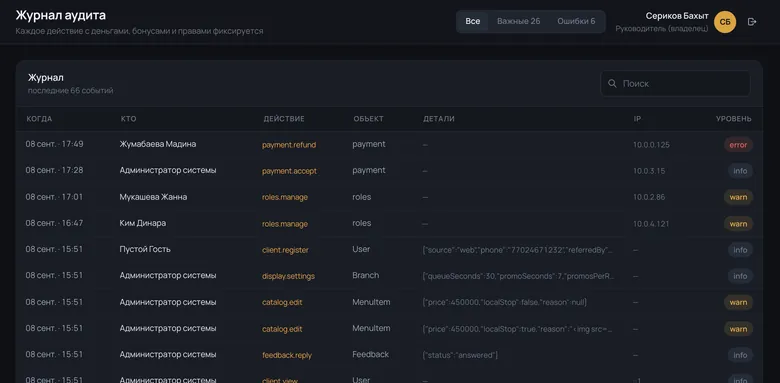The image size is (780, 383).
Task: Select the name Жумабаева Мадина
Action: pos(158,144)
